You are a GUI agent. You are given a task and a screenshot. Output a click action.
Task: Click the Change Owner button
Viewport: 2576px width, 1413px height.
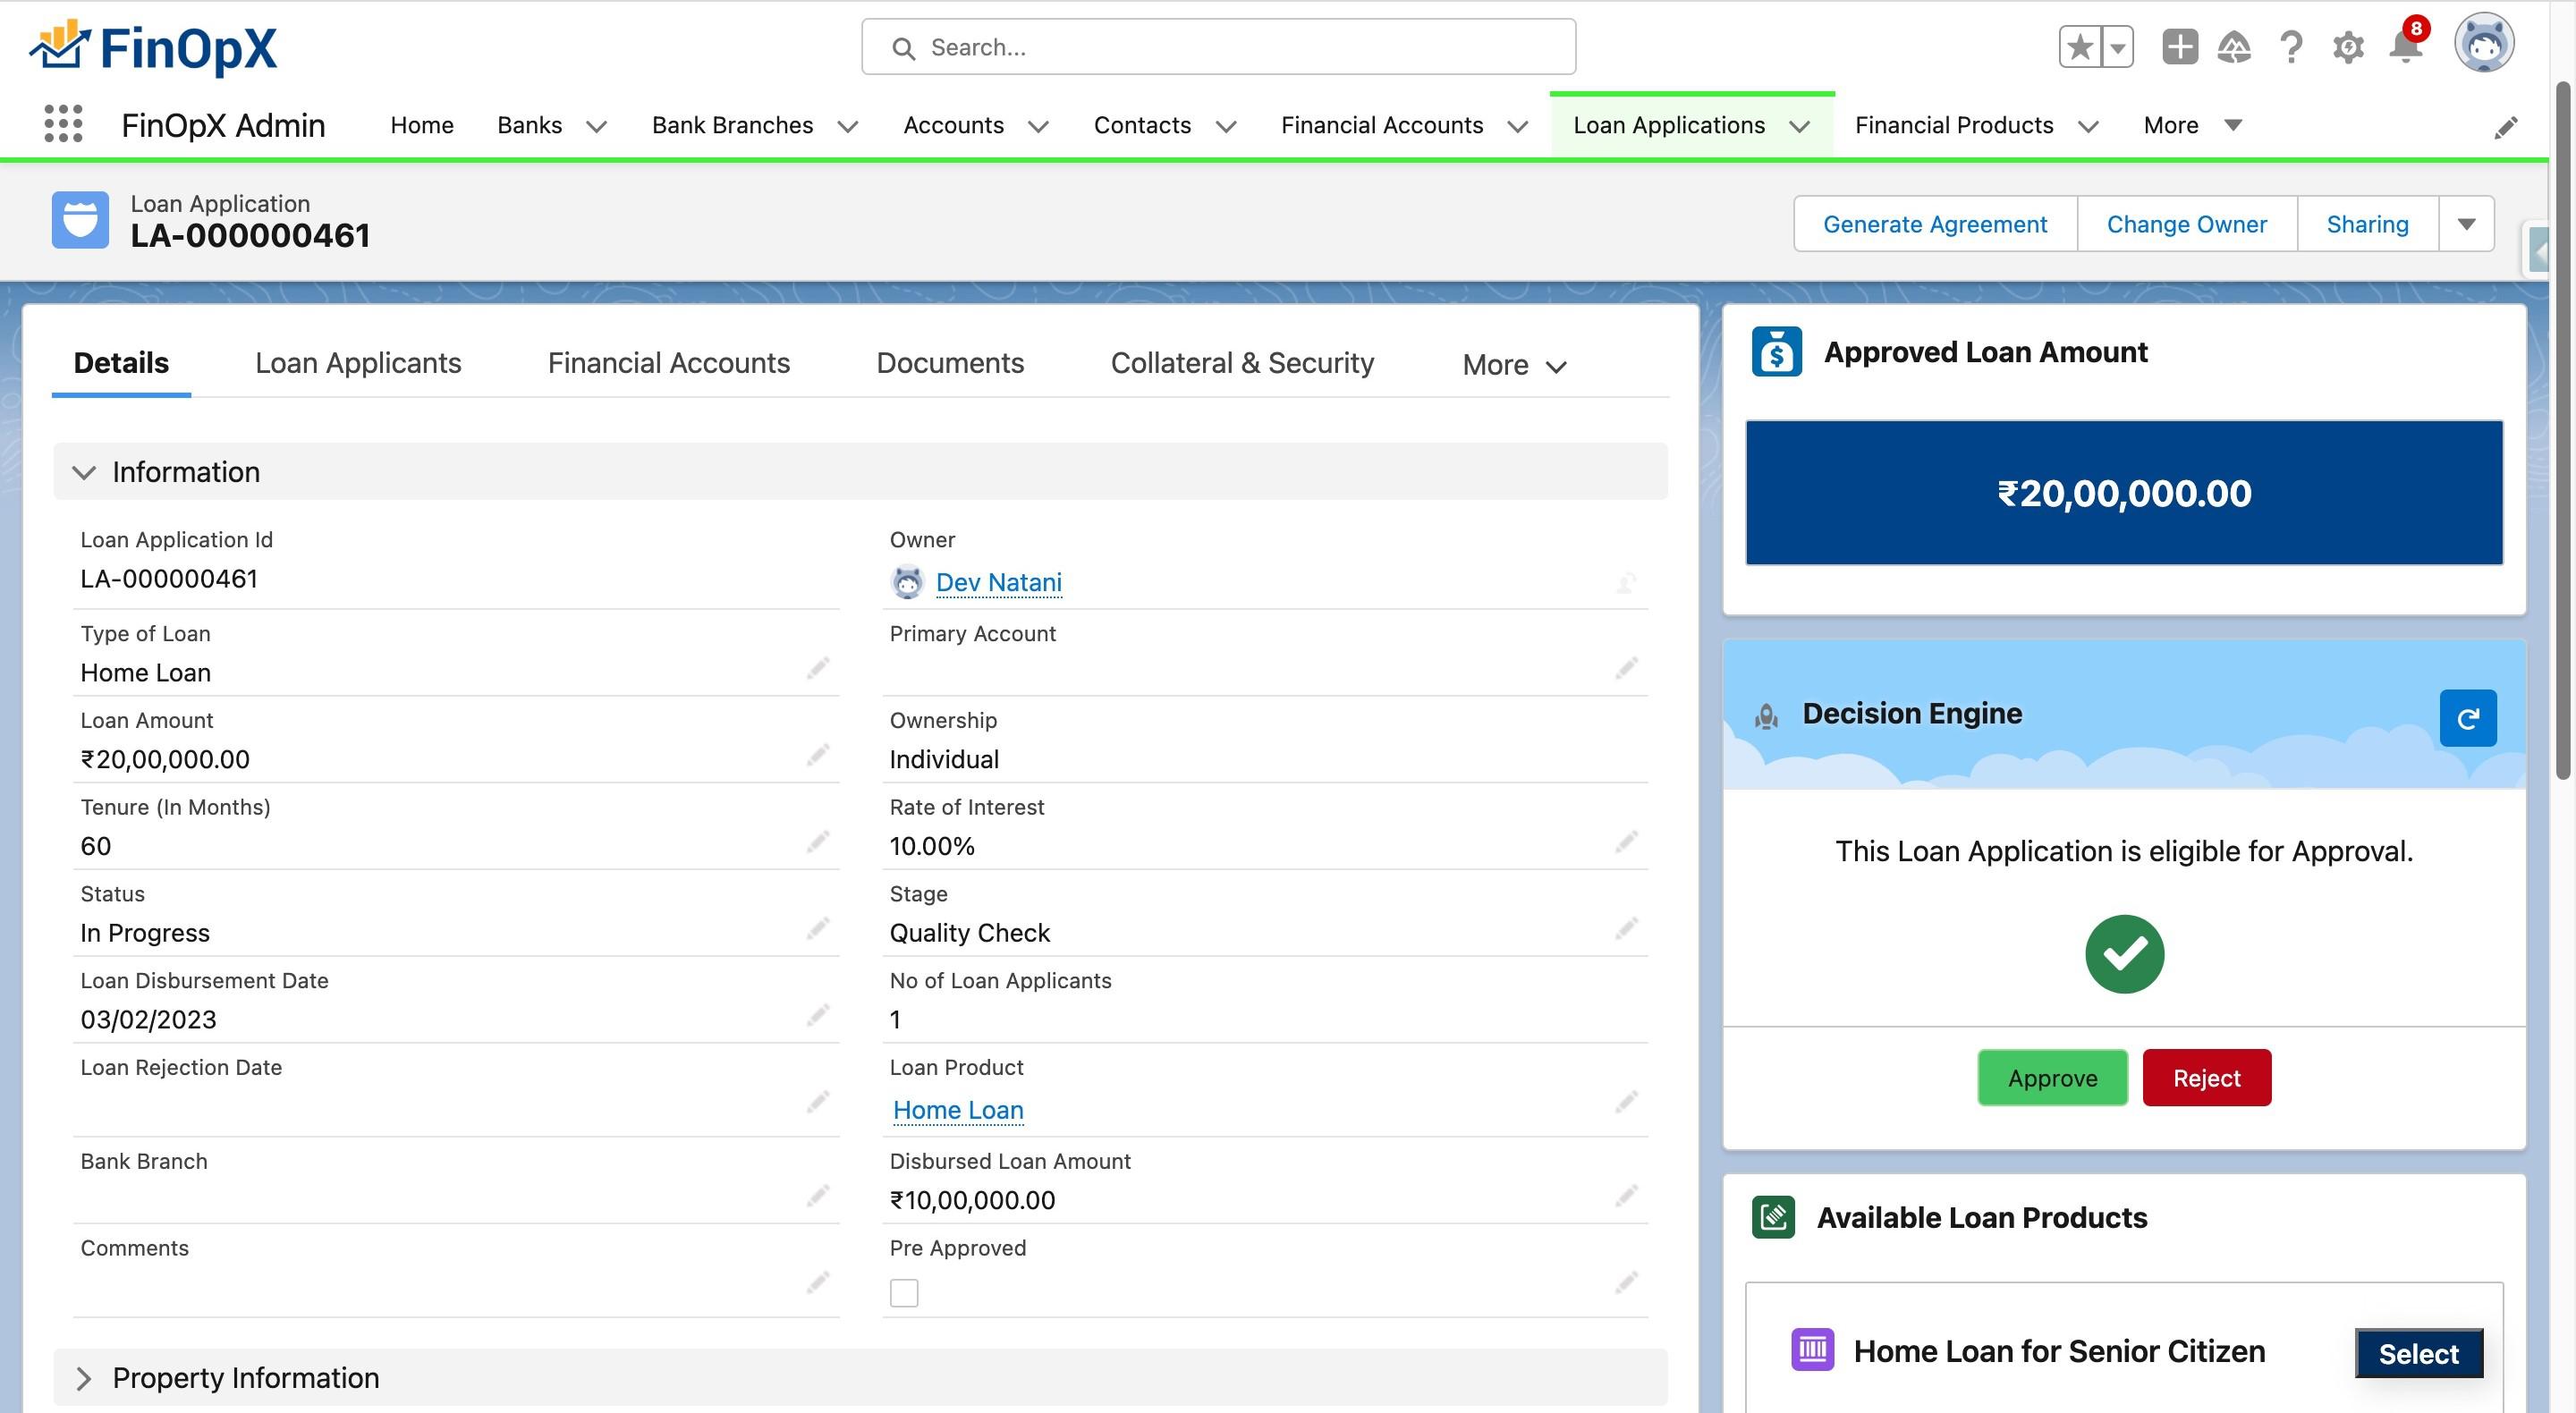[x=2186, y=224]
